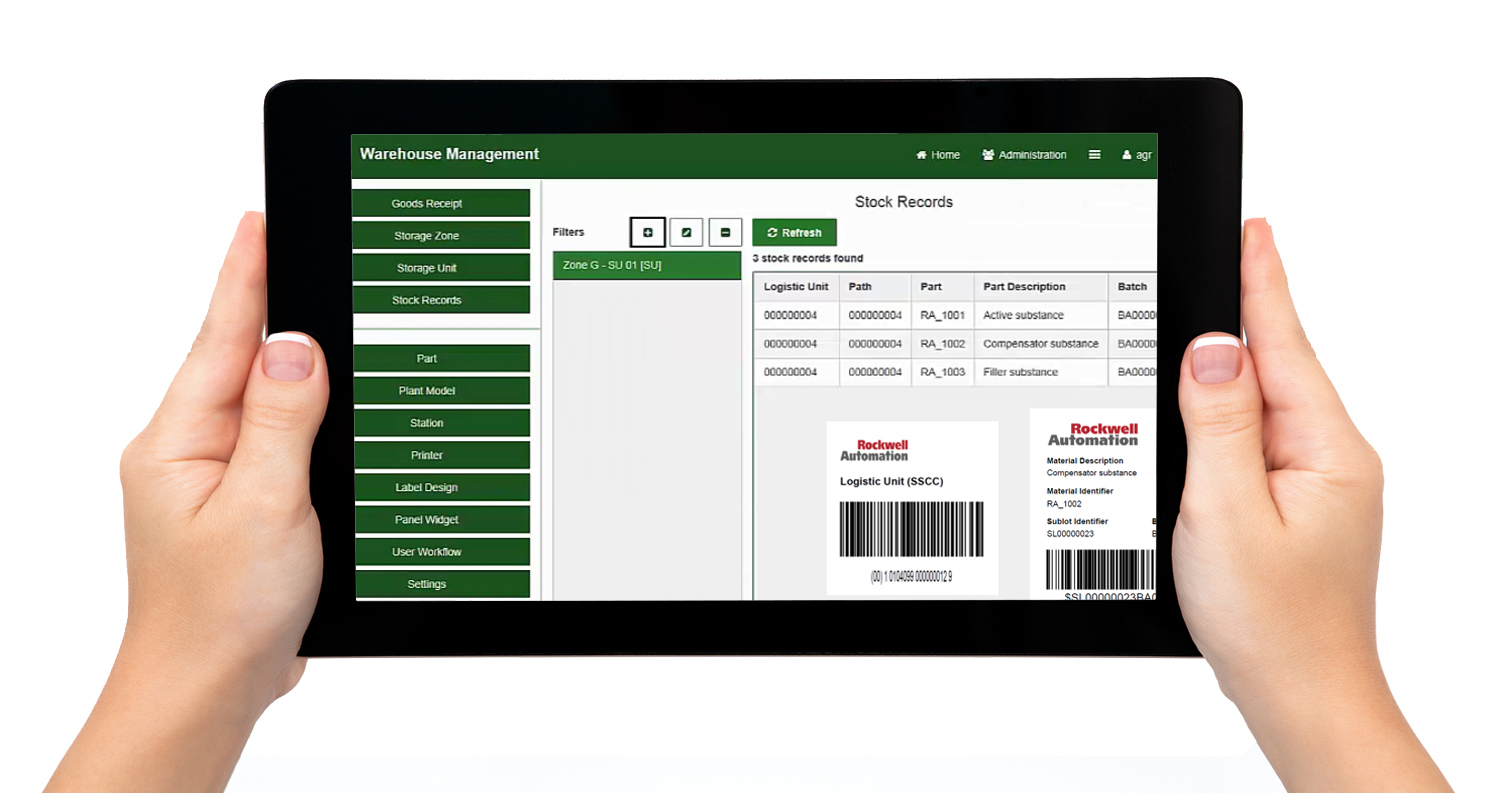Select the Home menu item
Viewport: 1500px width, 793px height.
pos(938,155)
